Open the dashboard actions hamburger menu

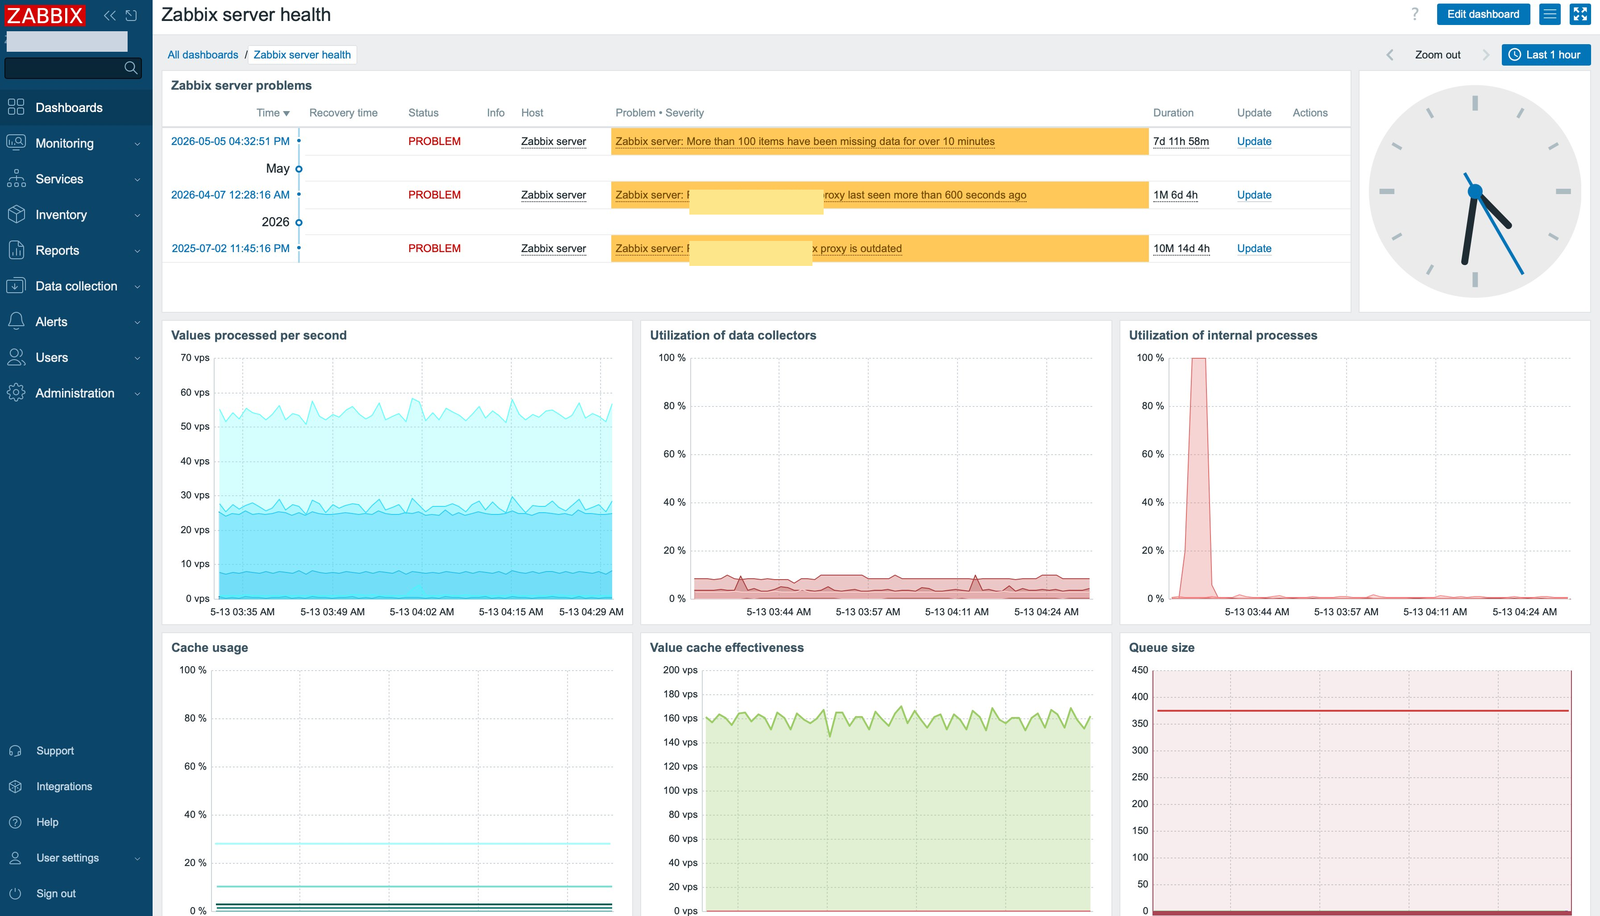point(1550,14)
